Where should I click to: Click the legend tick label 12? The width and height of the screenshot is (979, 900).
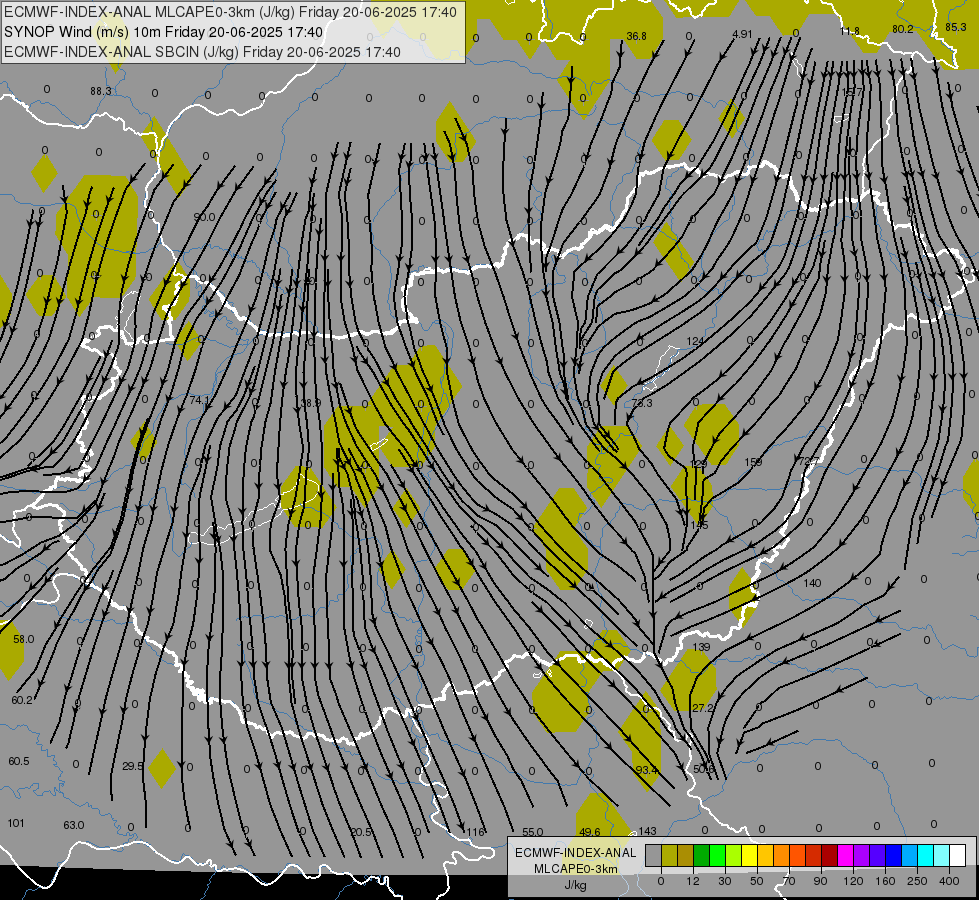(692, 881)
